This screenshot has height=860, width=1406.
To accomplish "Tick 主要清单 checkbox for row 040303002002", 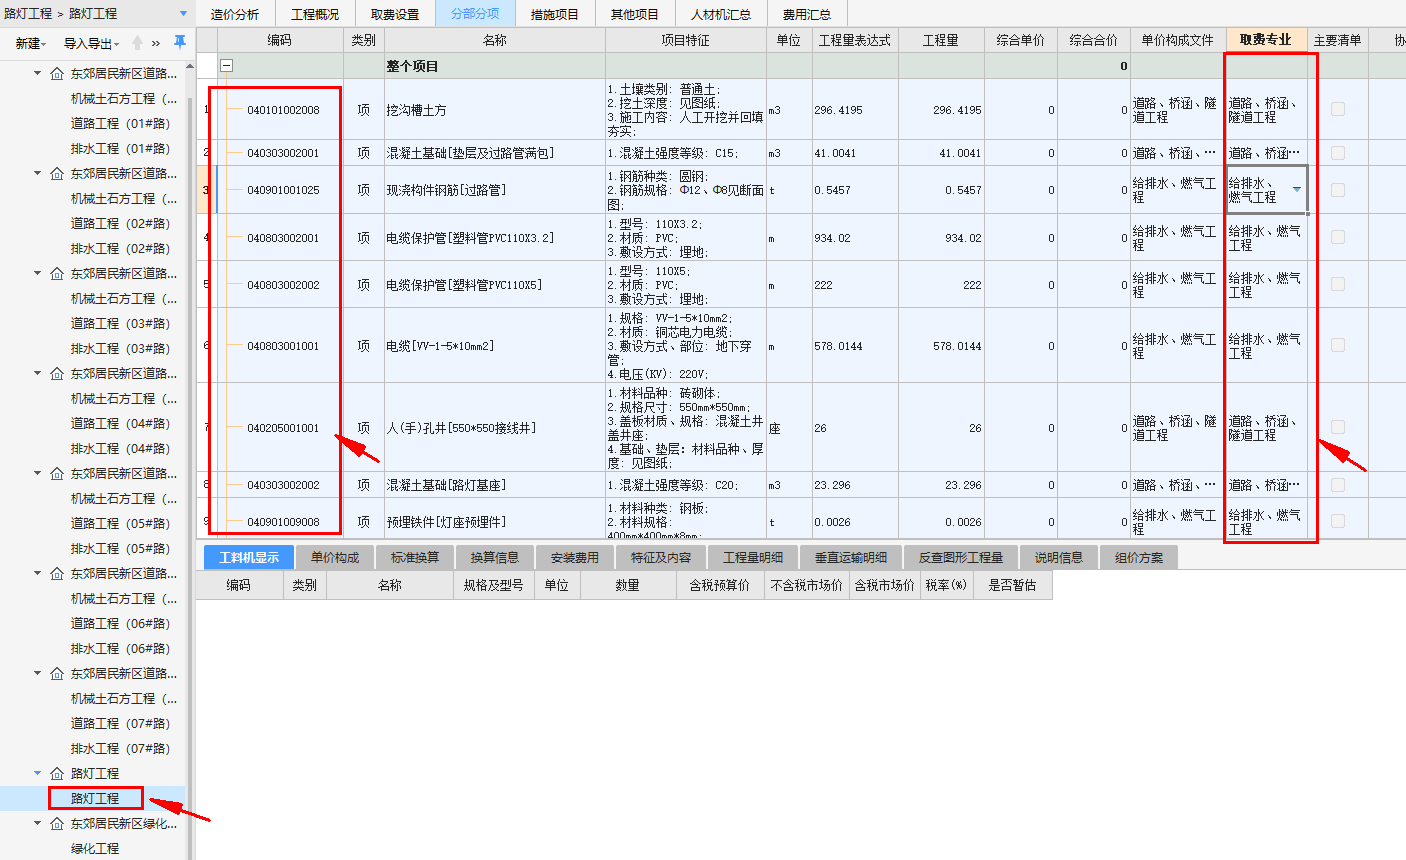I will pos(1338,485).
